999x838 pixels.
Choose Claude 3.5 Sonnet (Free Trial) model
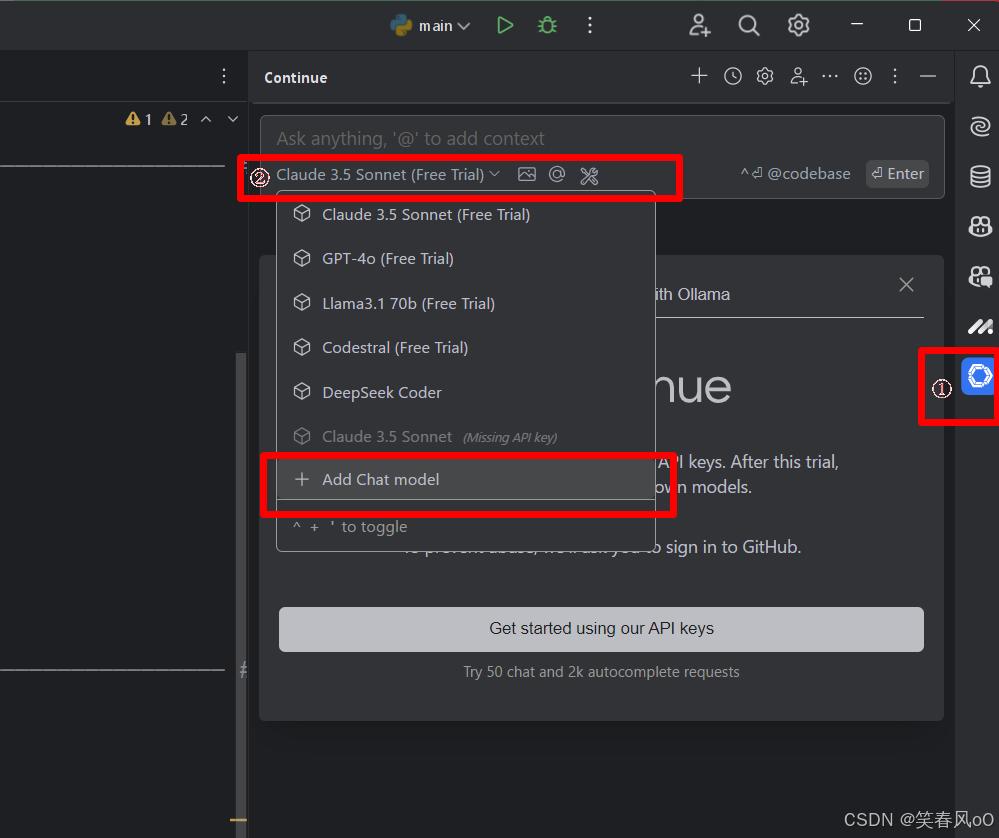pyautogui.click(x=466, y=215)
